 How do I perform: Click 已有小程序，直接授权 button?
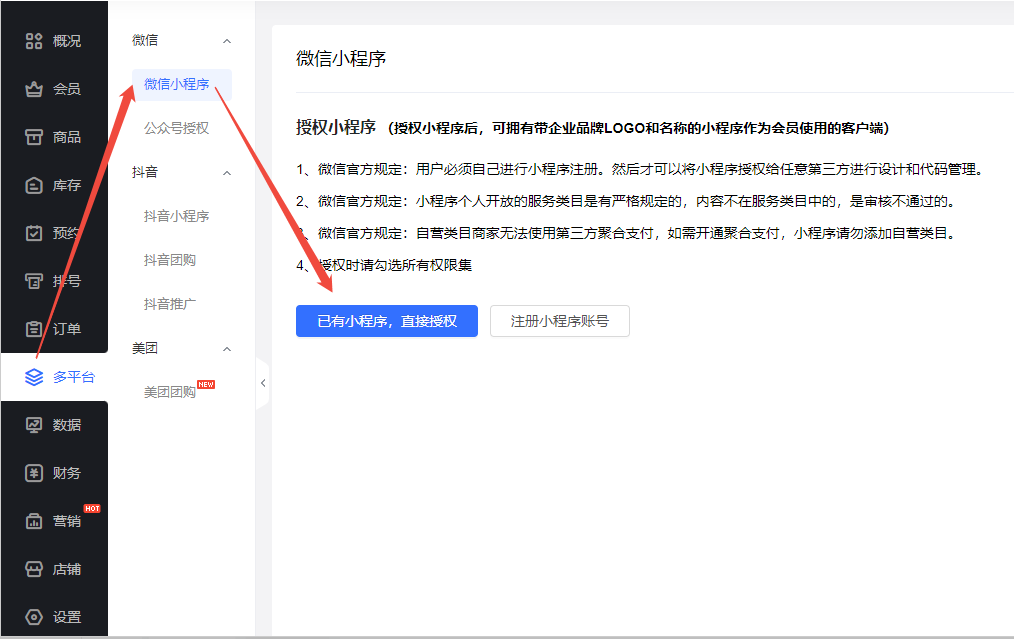pyautogui.click(x=387, y=321)
